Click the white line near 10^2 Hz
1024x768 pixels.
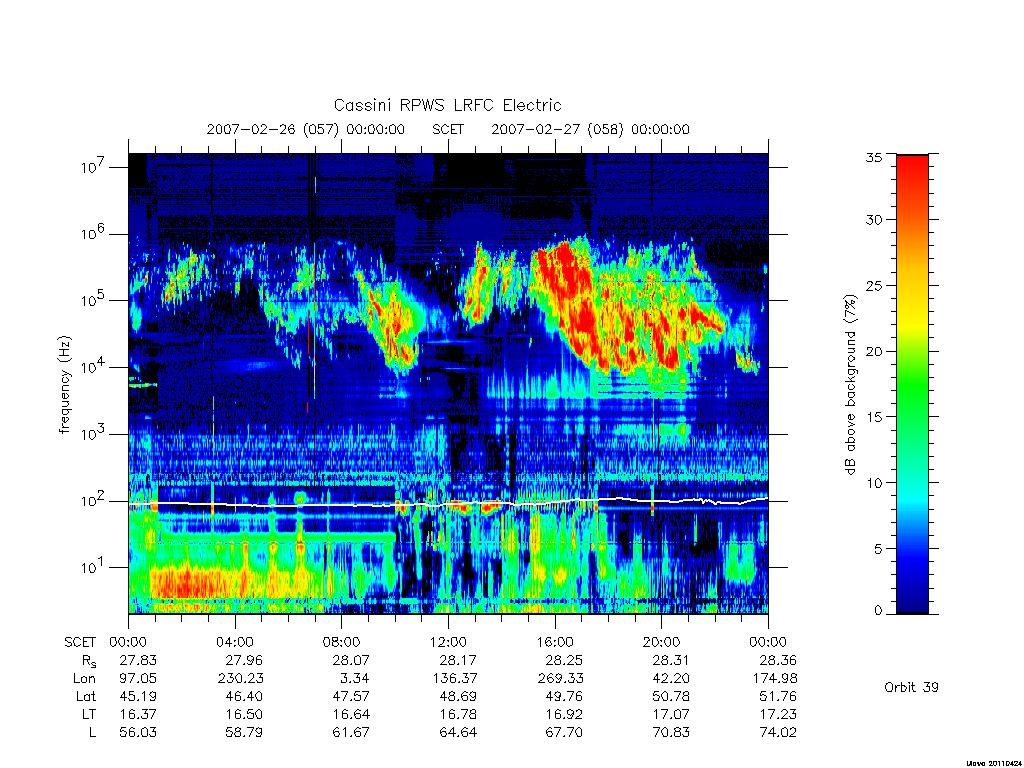click(448, 504)
